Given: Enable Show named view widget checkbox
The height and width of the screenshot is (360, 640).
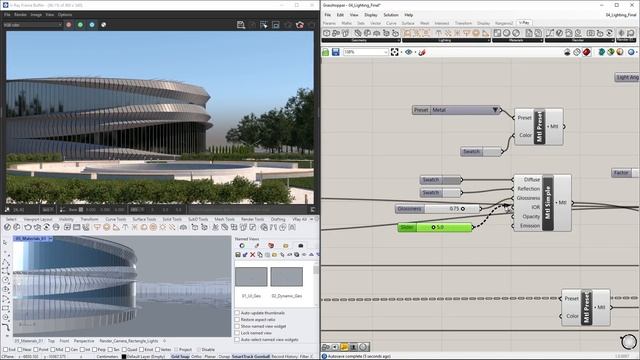Looking at the screenshot, I should [x=237, y=326].
